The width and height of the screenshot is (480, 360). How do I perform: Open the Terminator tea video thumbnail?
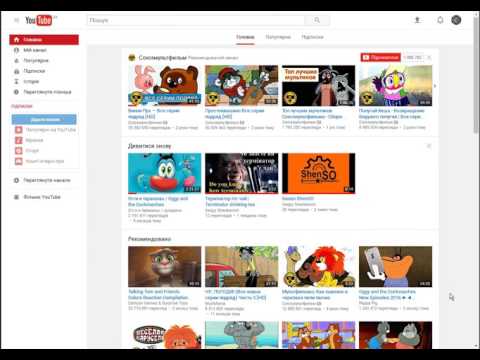click(x=241, y=173)
